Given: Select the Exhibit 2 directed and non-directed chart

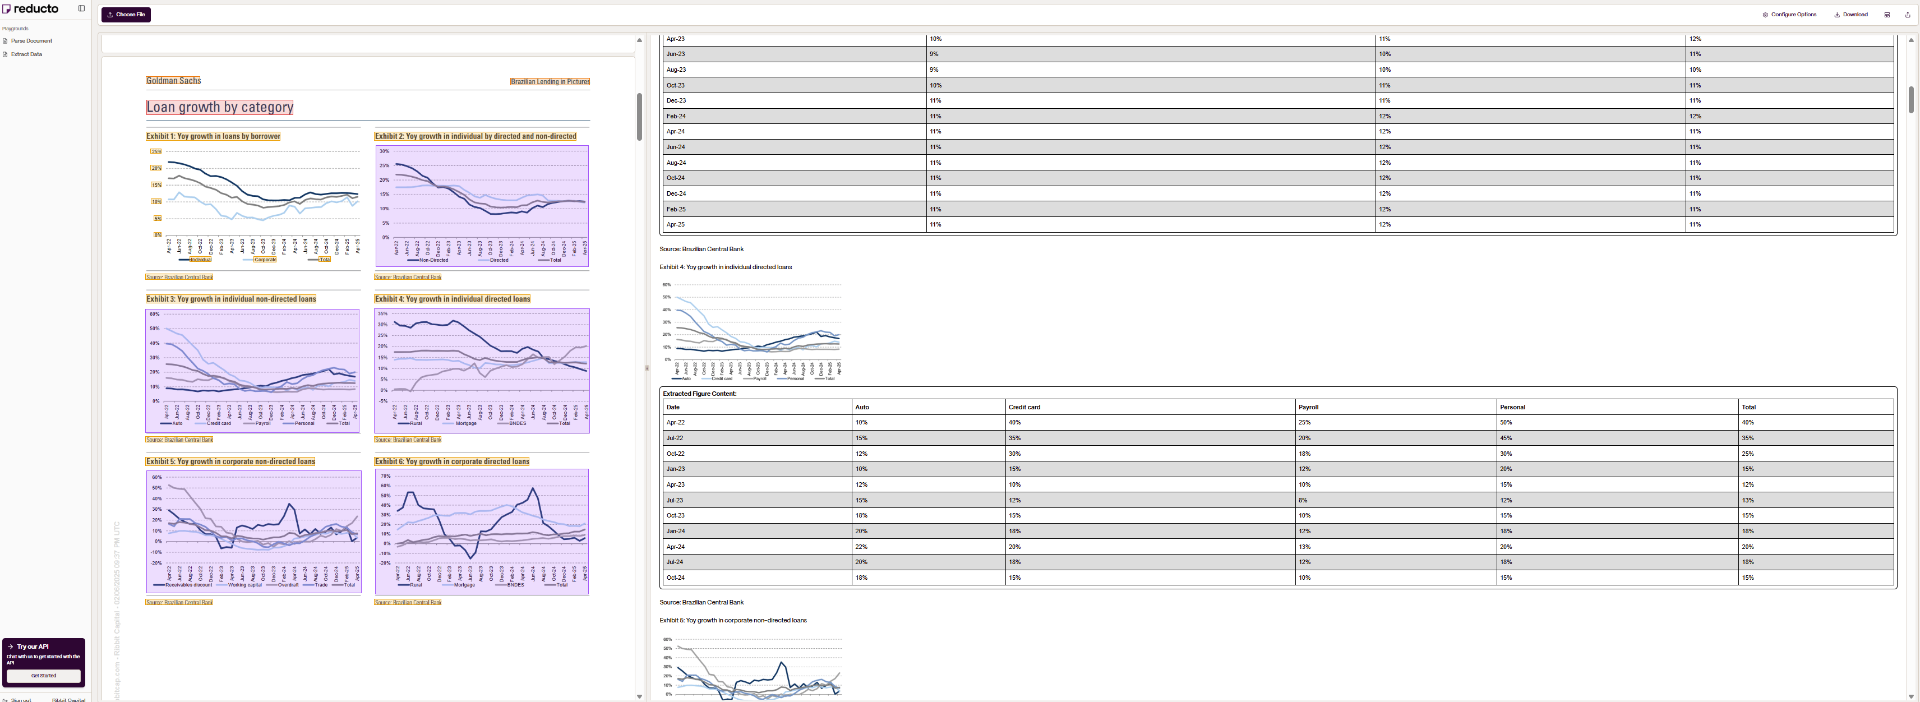Looking at the screenshot, I should 482,206.
